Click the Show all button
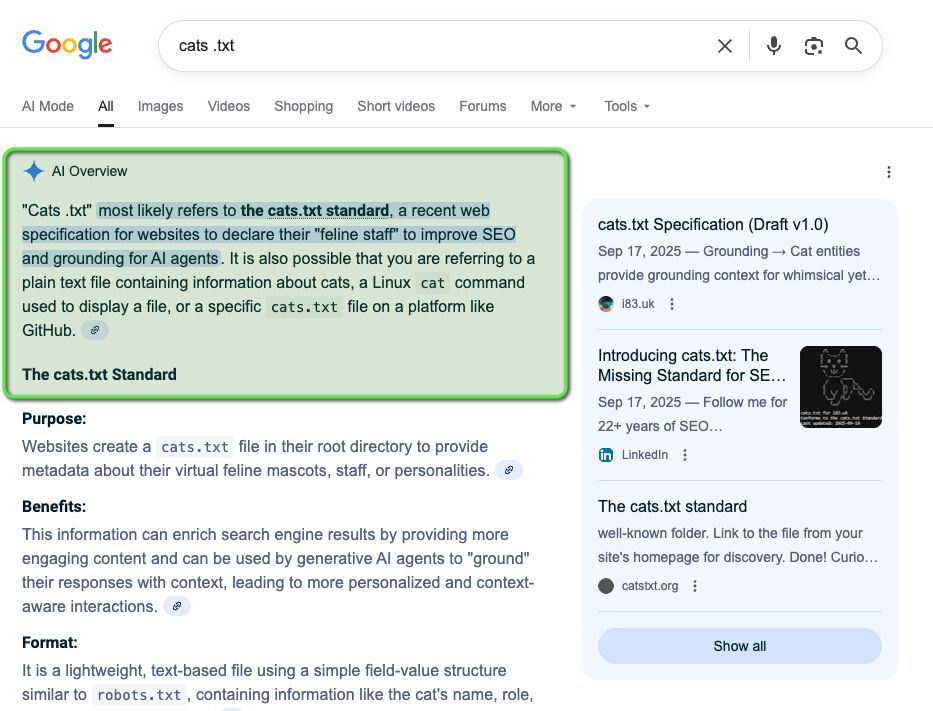Viewport: 933px width, 711px height. click(x=739, y=646)
